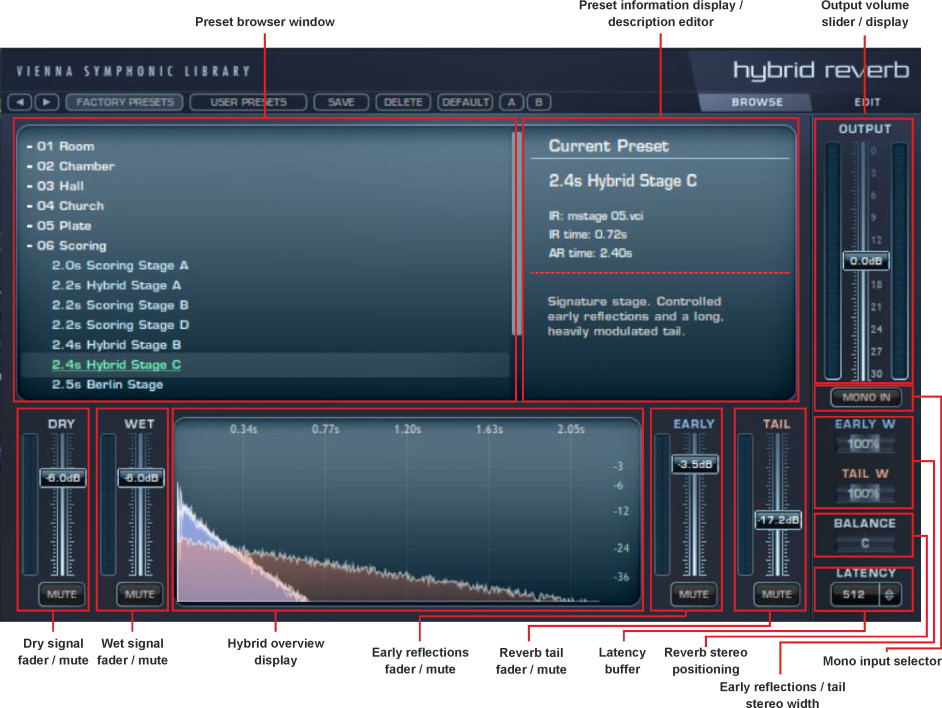Click the hybrid overview decay graph
Image resolution: width=942 pixels, height=708 pixels.
(x=408, y=511)
